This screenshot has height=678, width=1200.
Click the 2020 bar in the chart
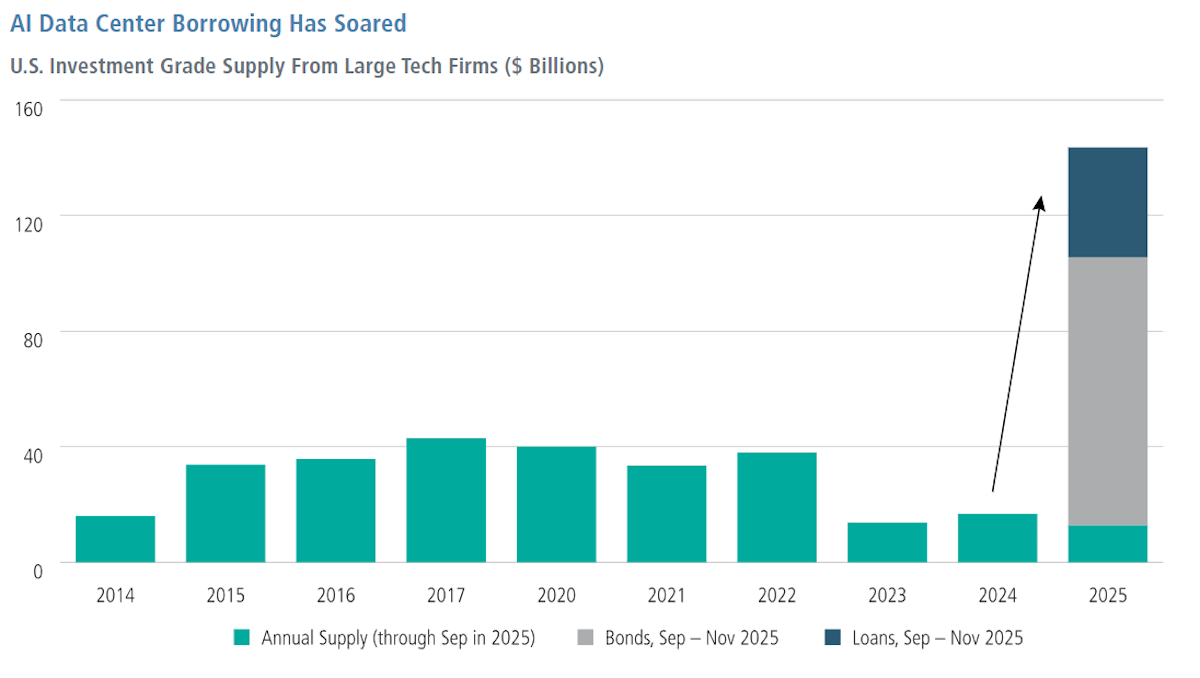point(556,504)
